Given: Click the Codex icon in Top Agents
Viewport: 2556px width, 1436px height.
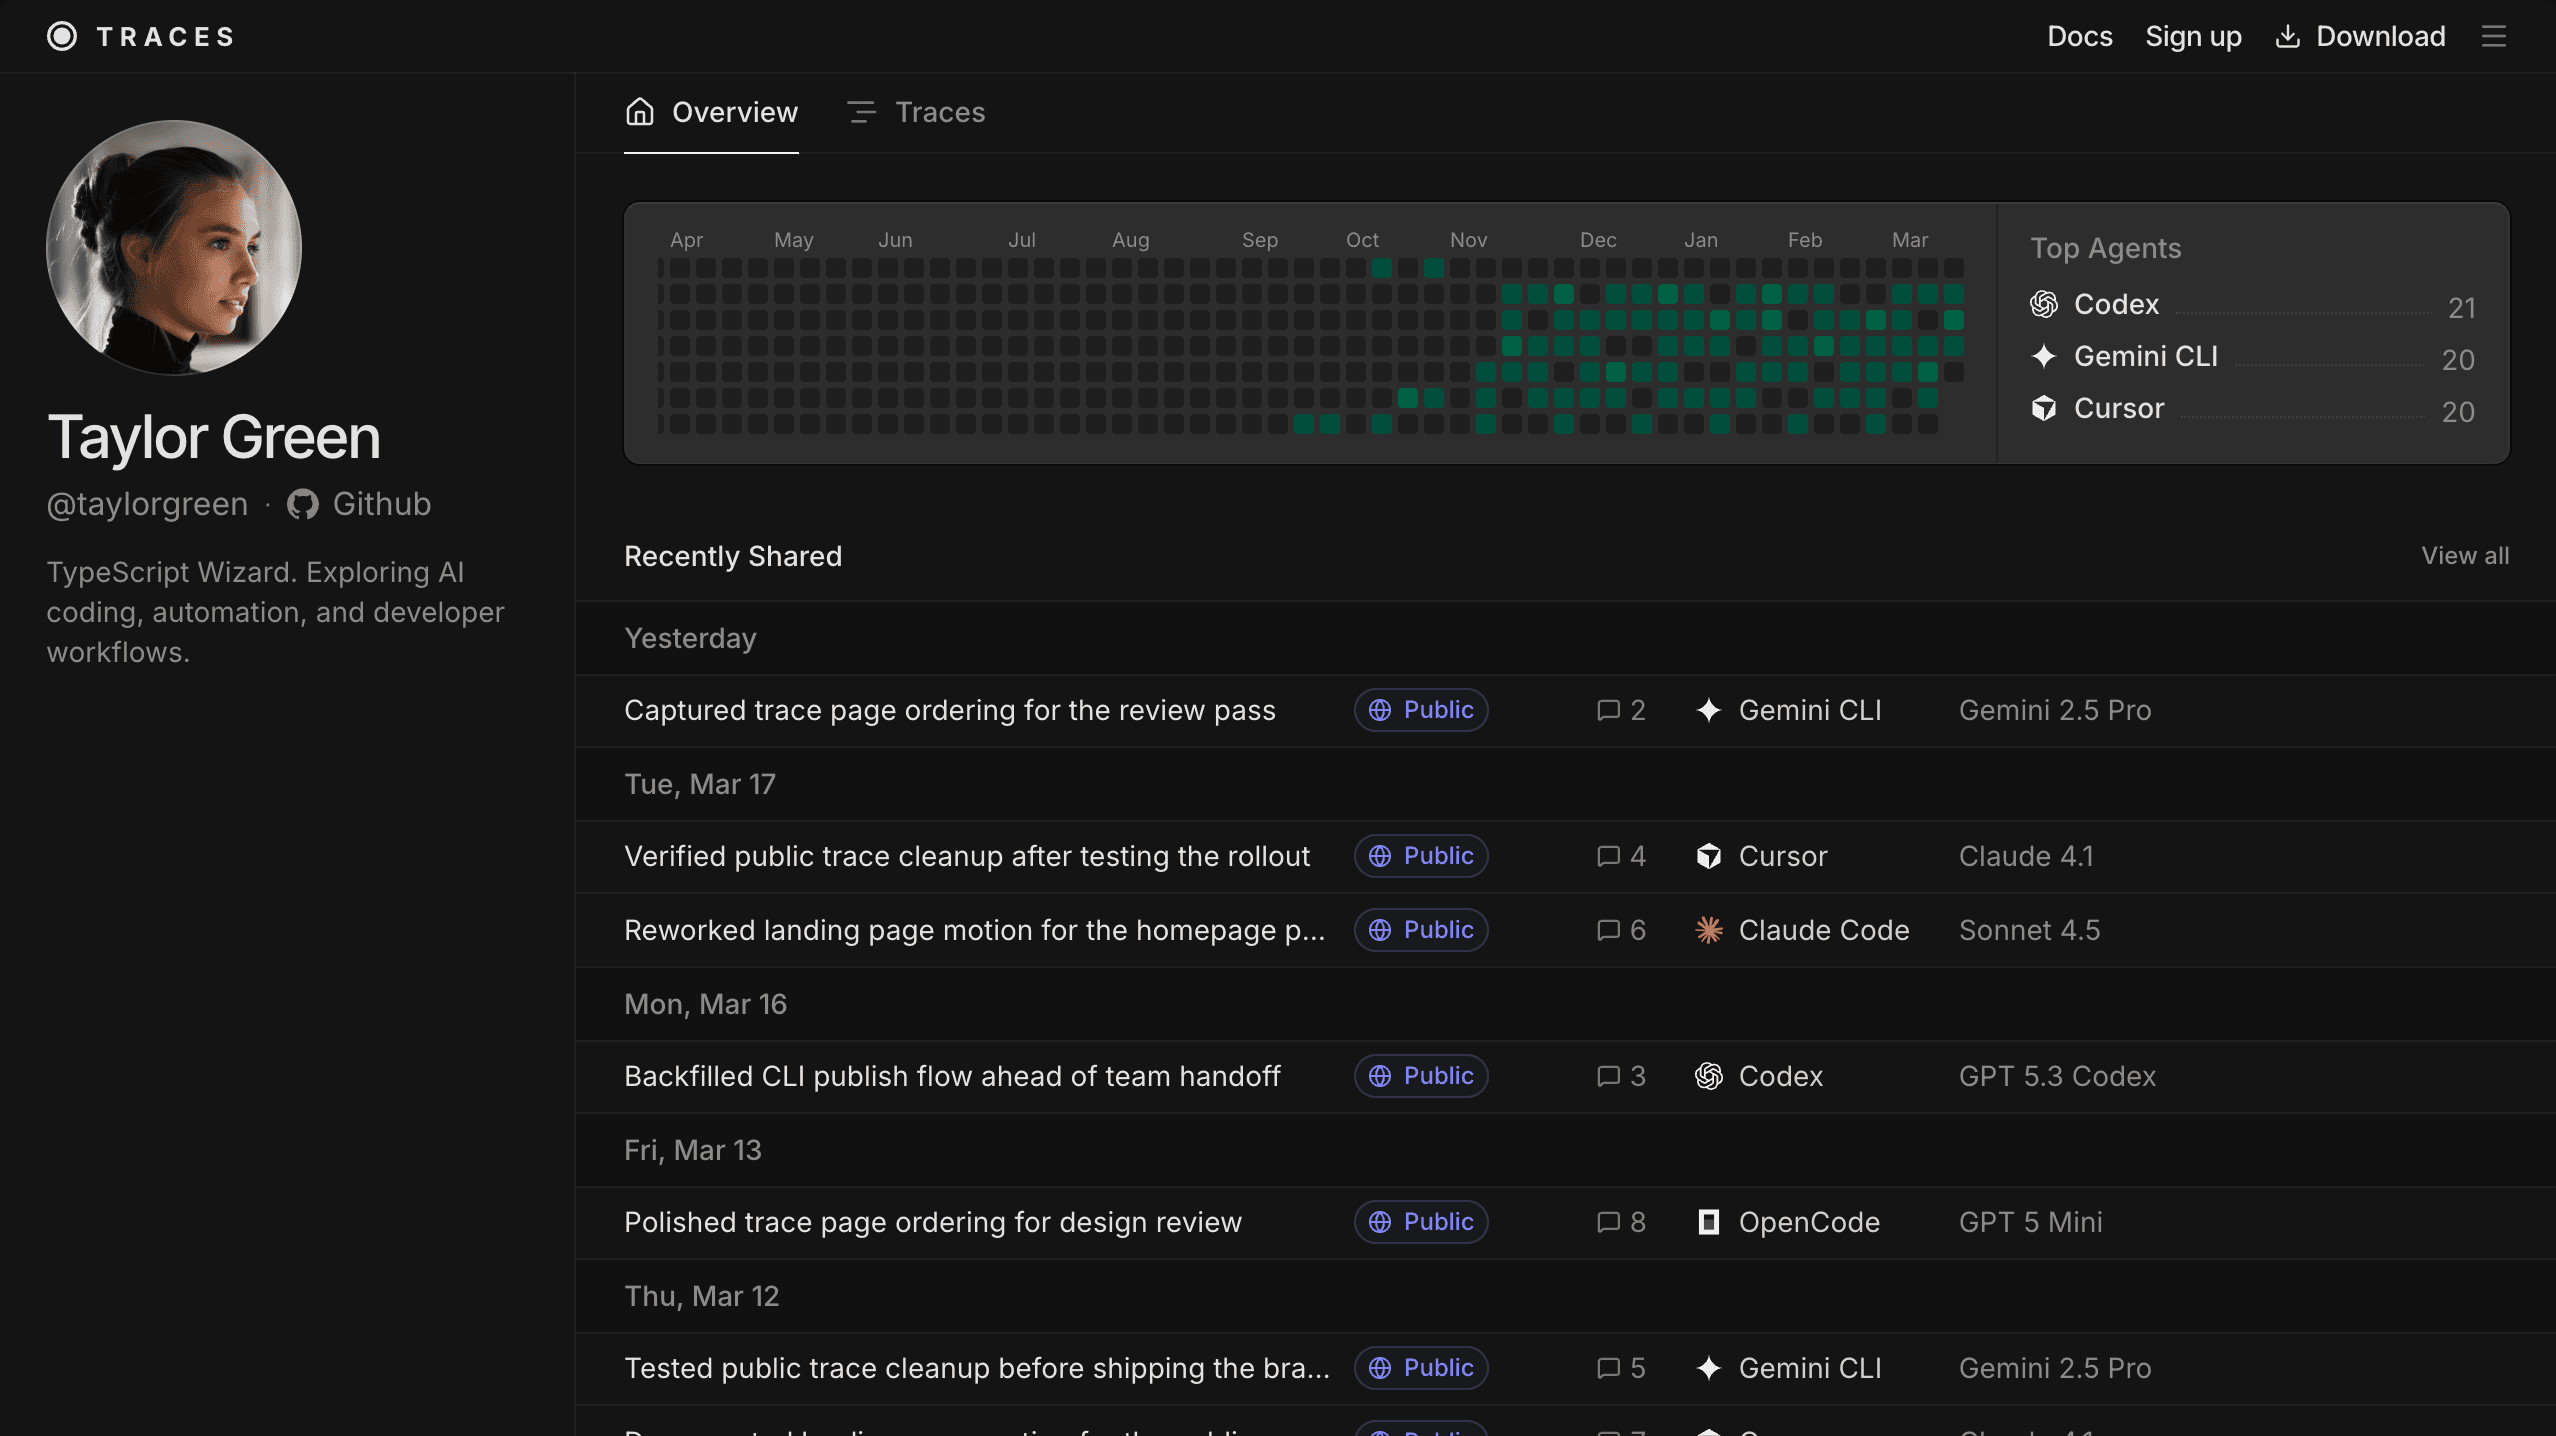Looking at the screenshot, I should [x=2044, y=304].
